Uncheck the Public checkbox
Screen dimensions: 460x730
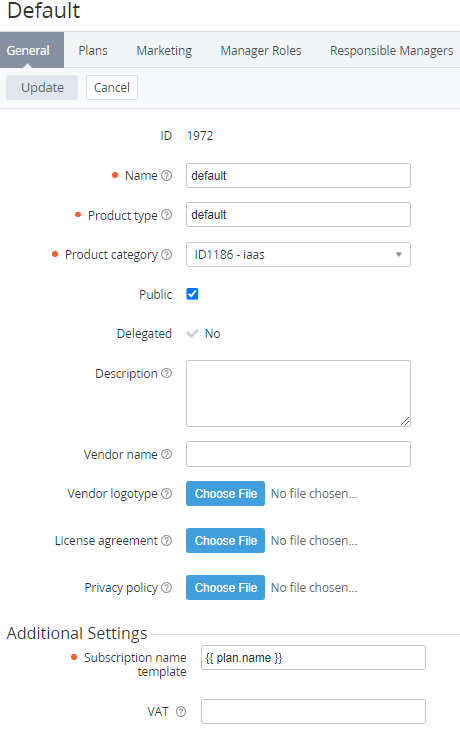(192, 294)
